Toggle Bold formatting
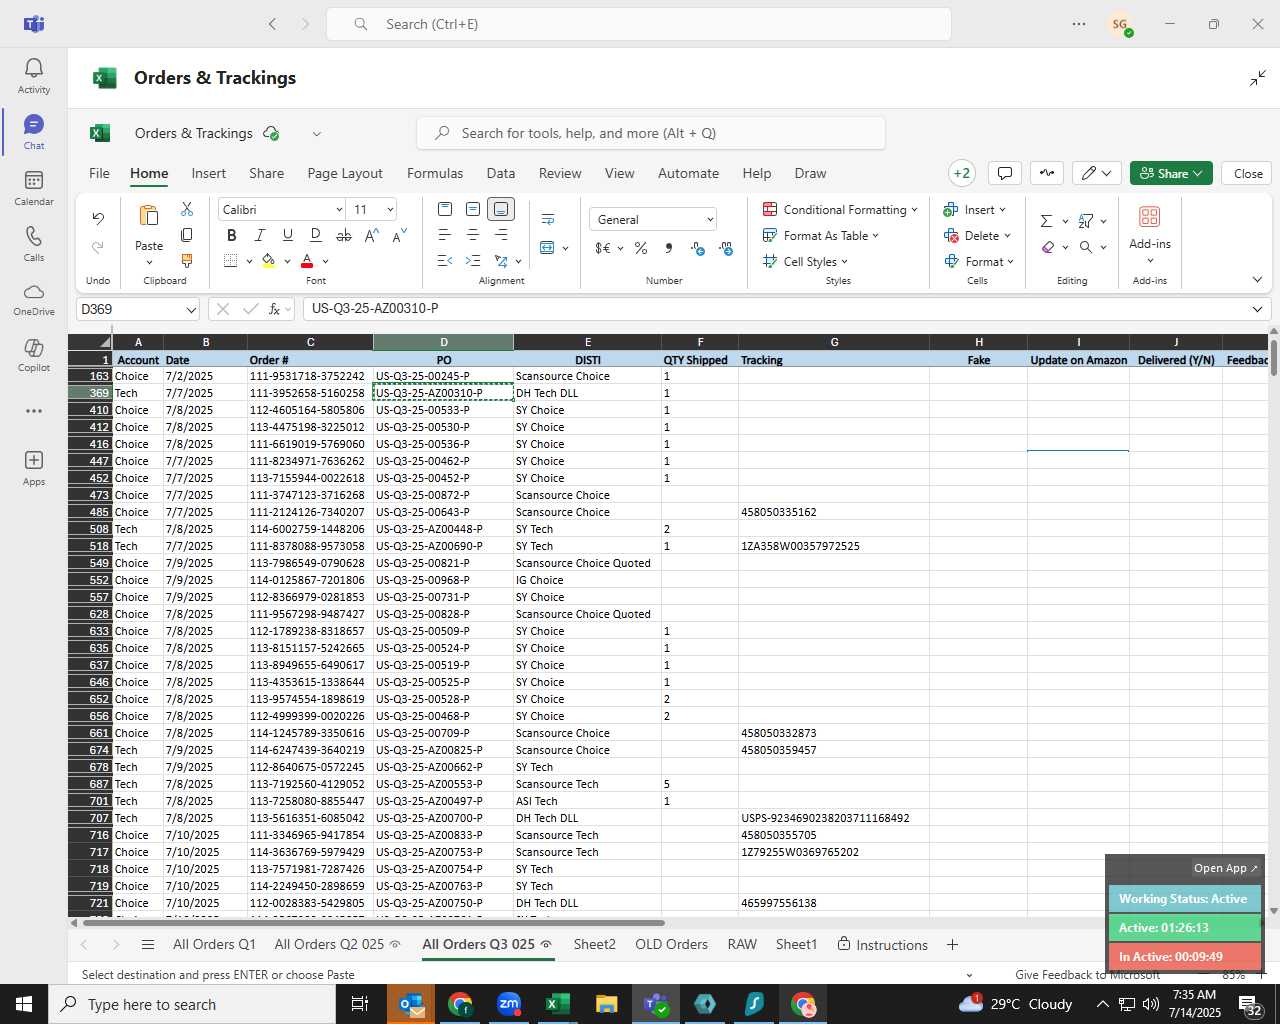This screenshot has width=1280, height=1024. (232, 236)
